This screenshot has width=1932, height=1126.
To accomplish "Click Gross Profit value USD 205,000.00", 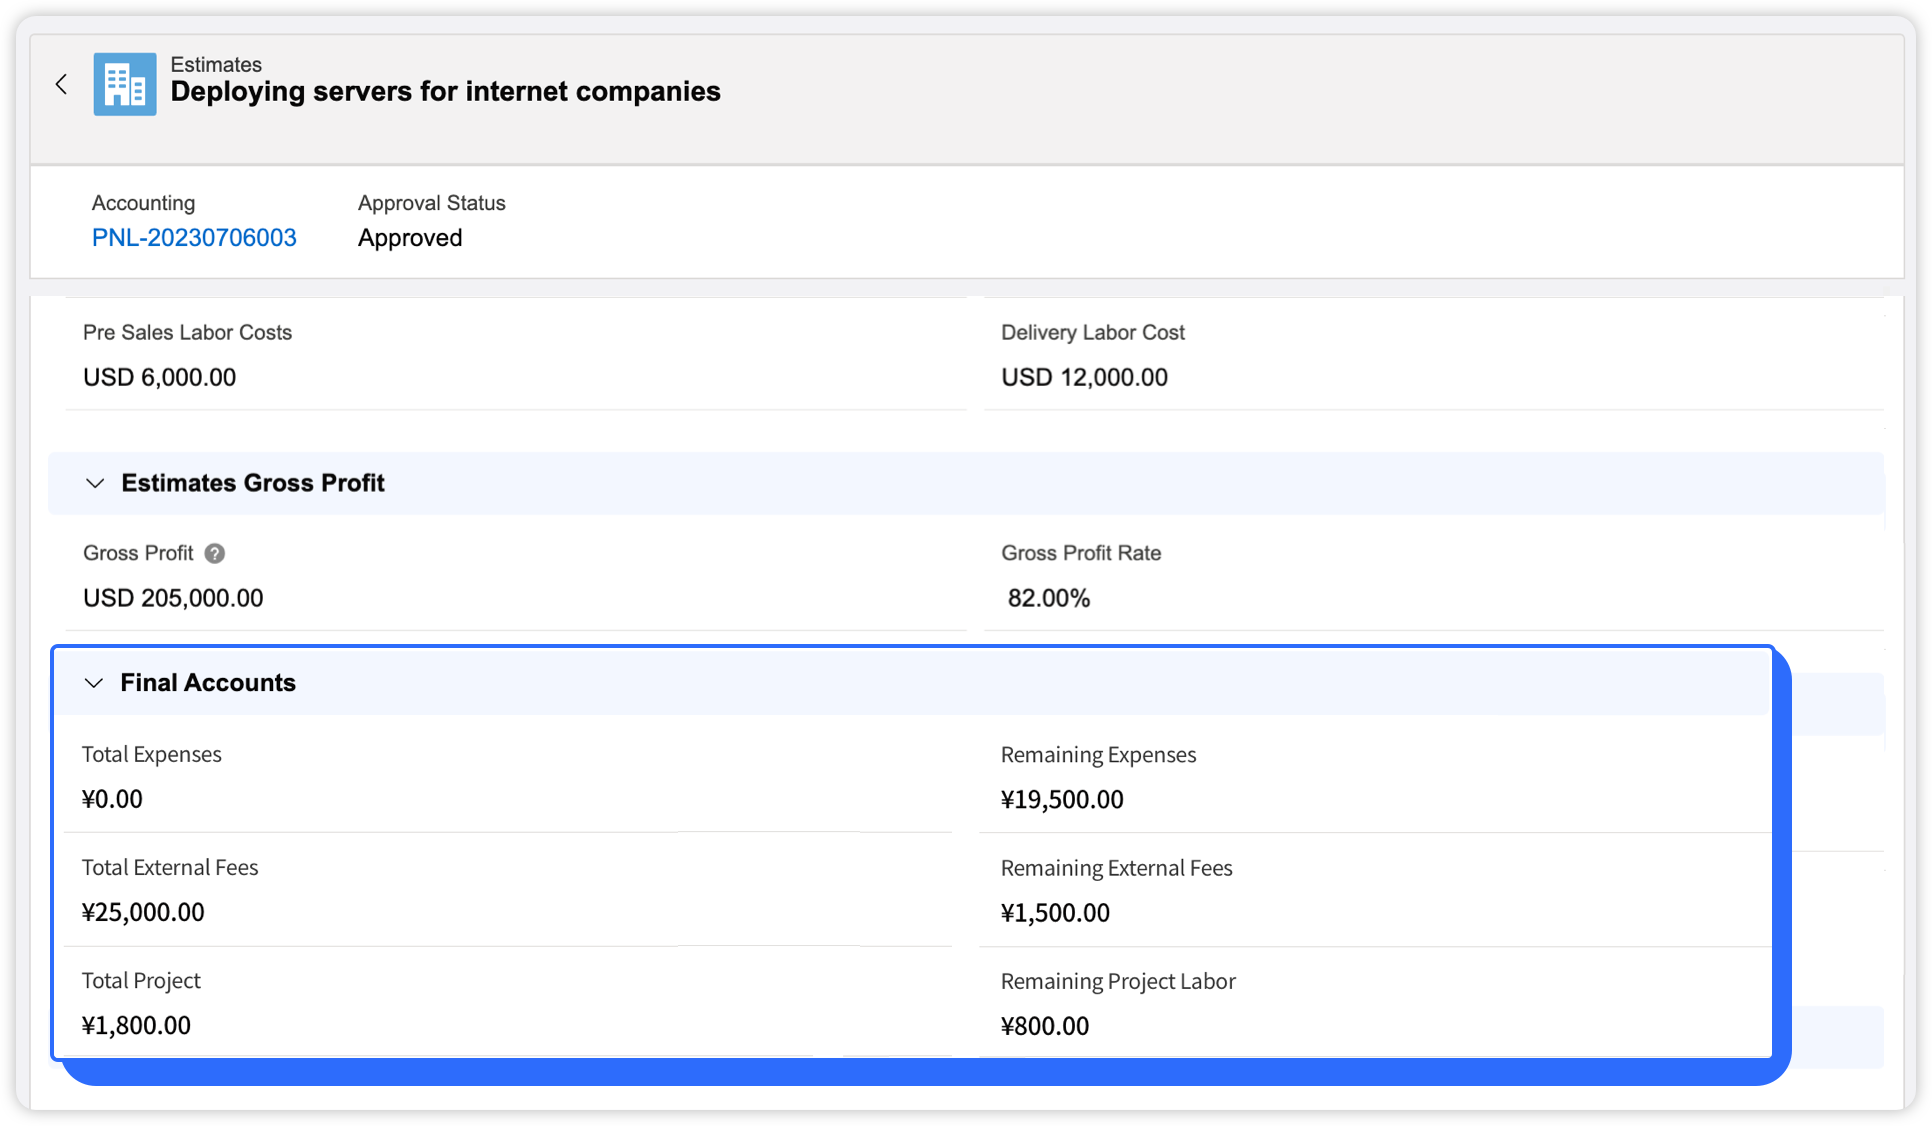I will [x=173, y=598].
